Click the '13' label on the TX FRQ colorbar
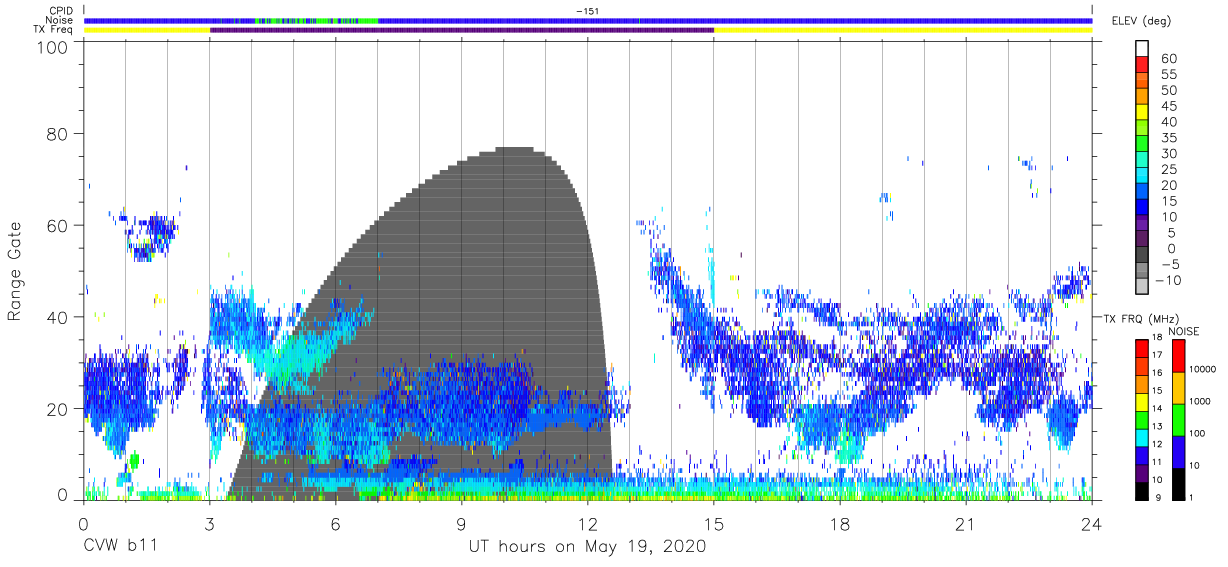The height and width of the screenshot is (567, 1228). [1156, 427]
